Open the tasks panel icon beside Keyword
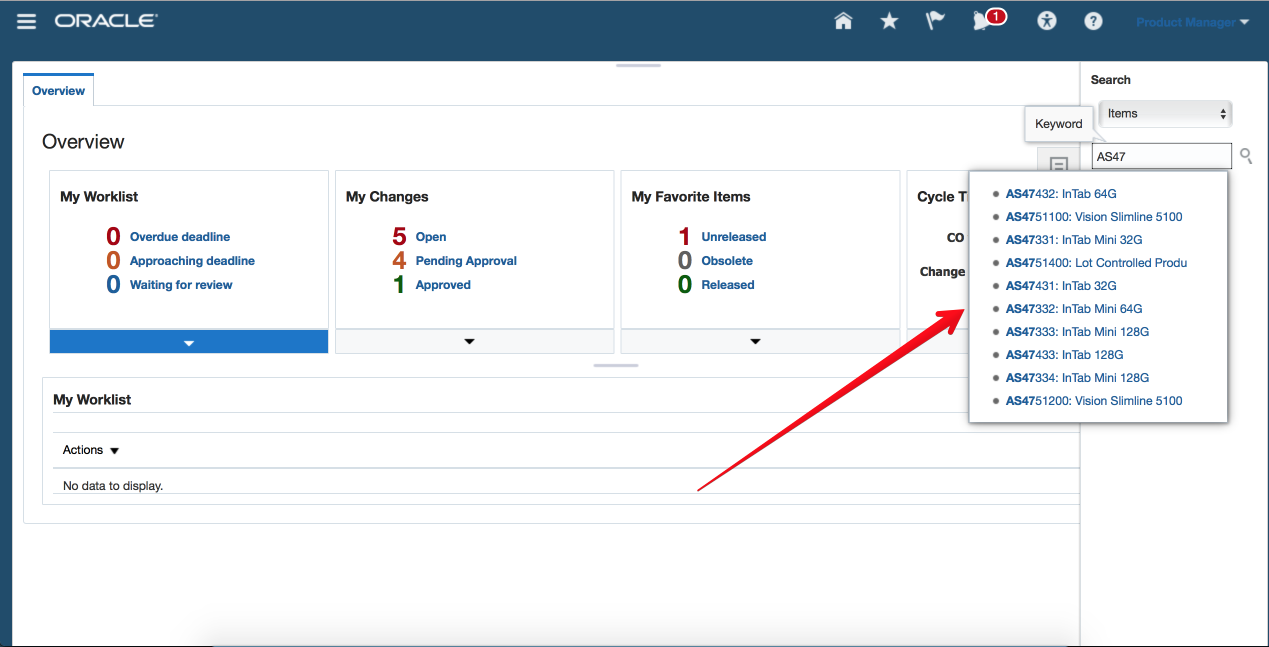 coord(1059,165)
